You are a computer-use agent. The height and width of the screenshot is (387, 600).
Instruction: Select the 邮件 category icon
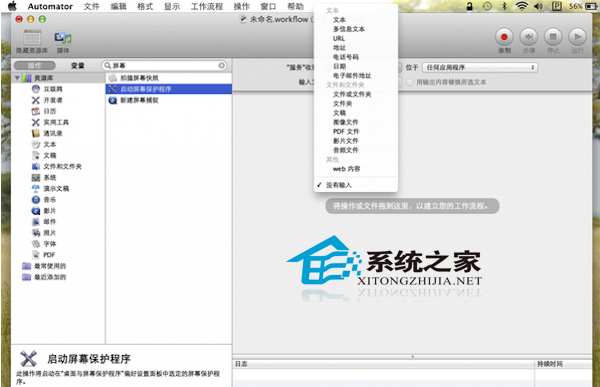pyautogui.click(x=36, y=222)
